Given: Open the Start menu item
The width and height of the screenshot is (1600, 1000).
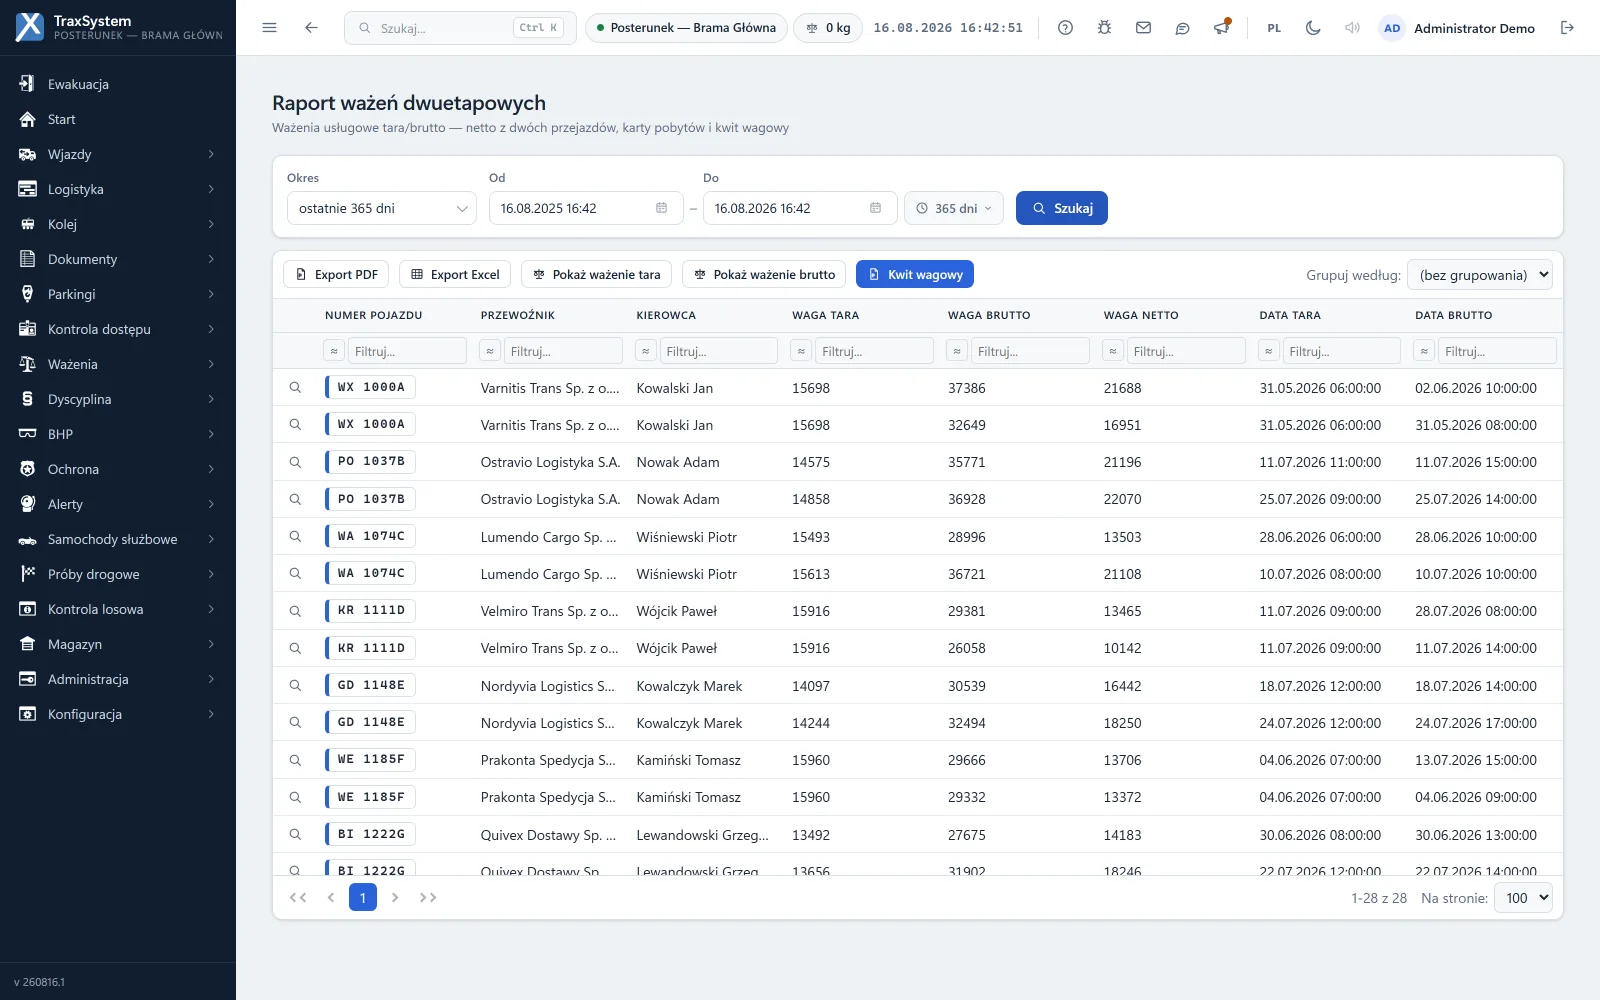Looking at the screenshot, I should click(118, 119).
